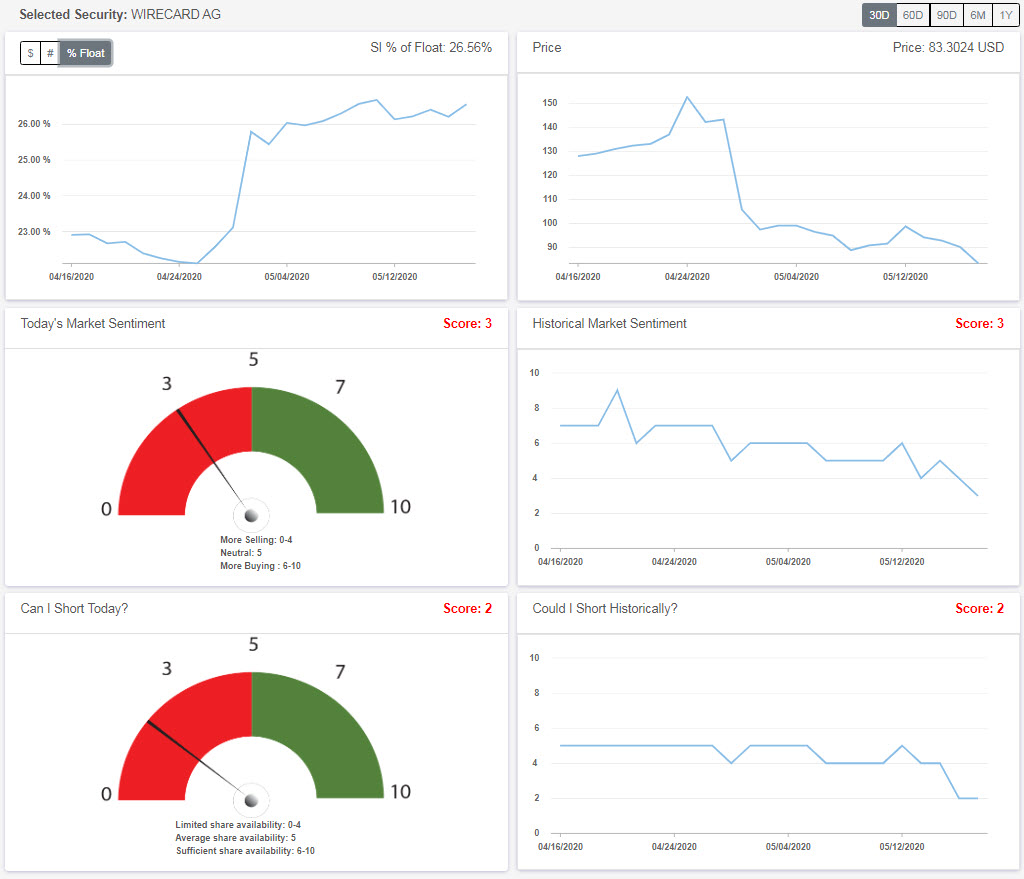Screen dimensions: 1024x879
Task: Click Score: 3 on Today's Market Sentiment
Action: click(468, 323)
